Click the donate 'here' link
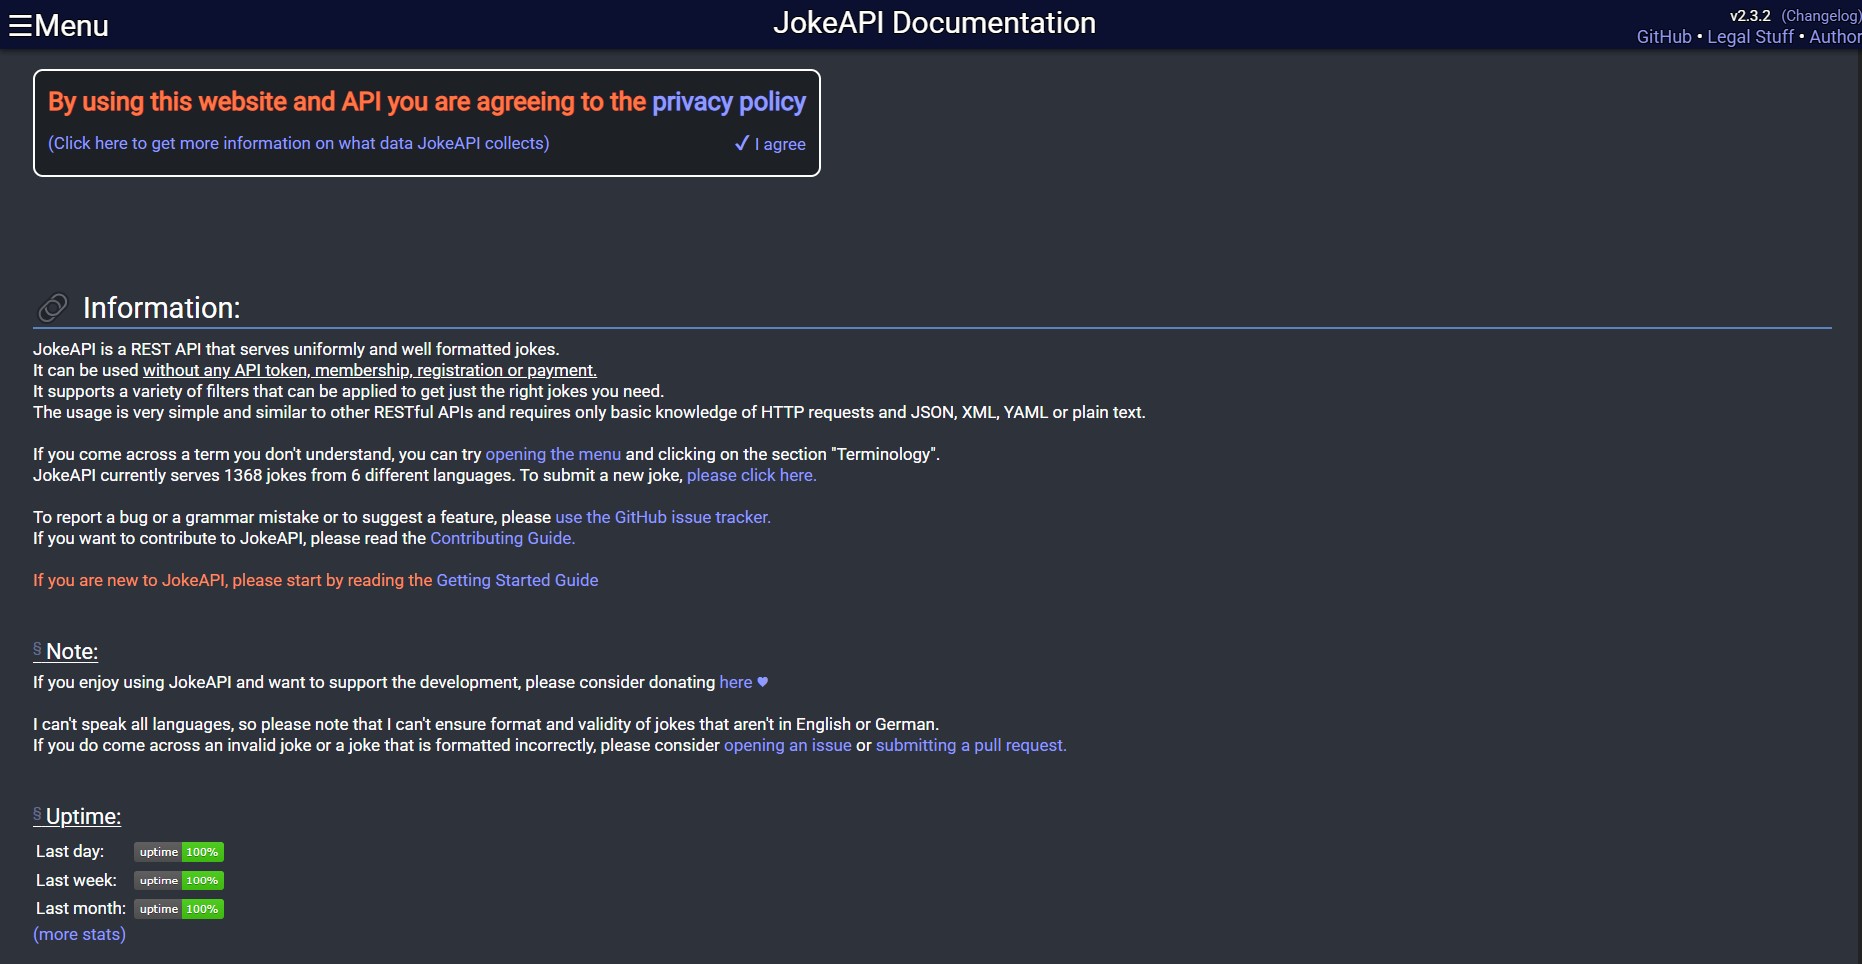Image resolution: width=1862 pixels, height=964 pixels. click(x=735, y=682)
